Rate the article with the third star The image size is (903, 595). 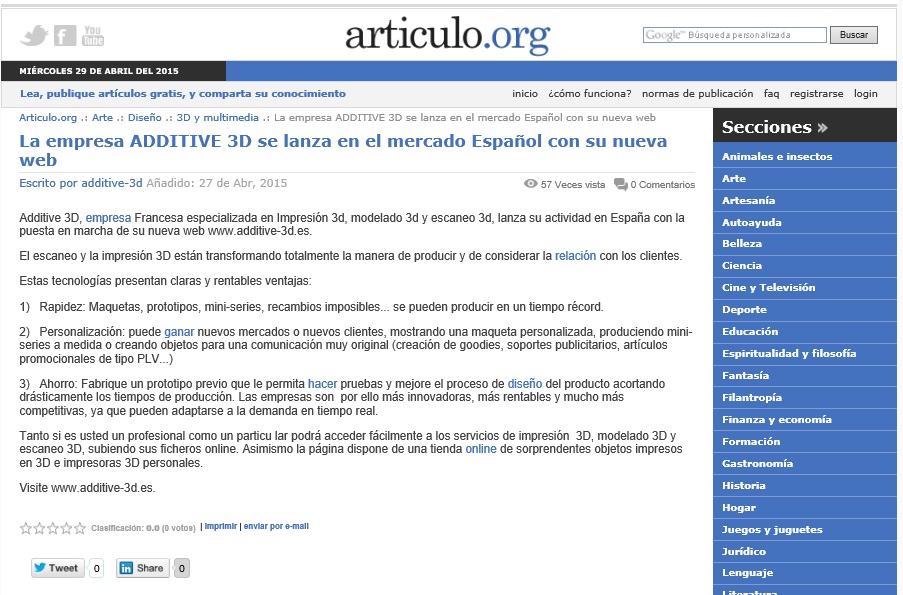53,528
